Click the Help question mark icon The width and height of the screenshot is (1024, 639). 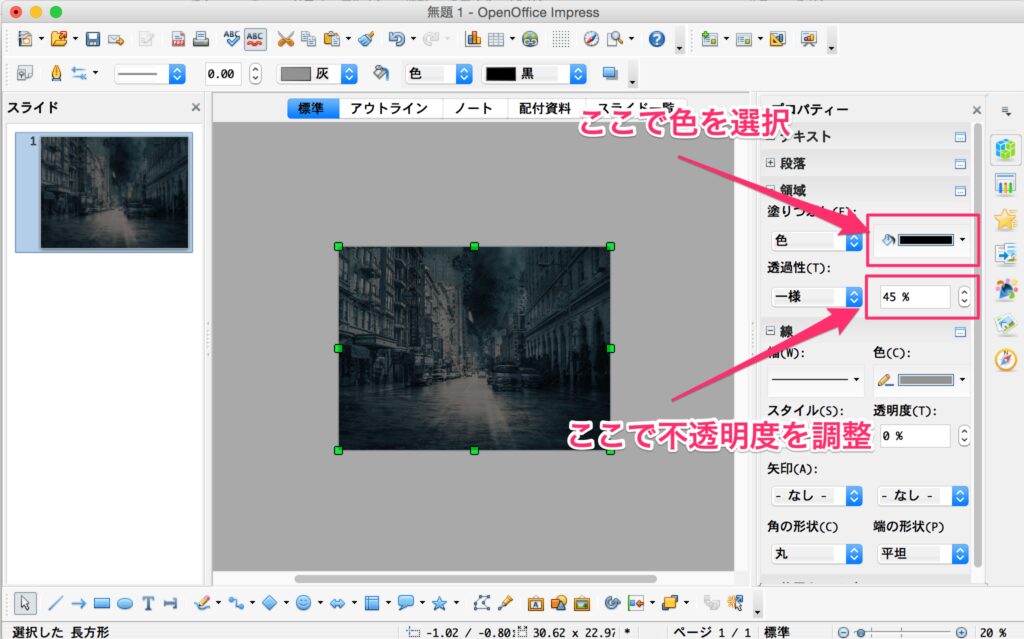[x=657, y=40]
